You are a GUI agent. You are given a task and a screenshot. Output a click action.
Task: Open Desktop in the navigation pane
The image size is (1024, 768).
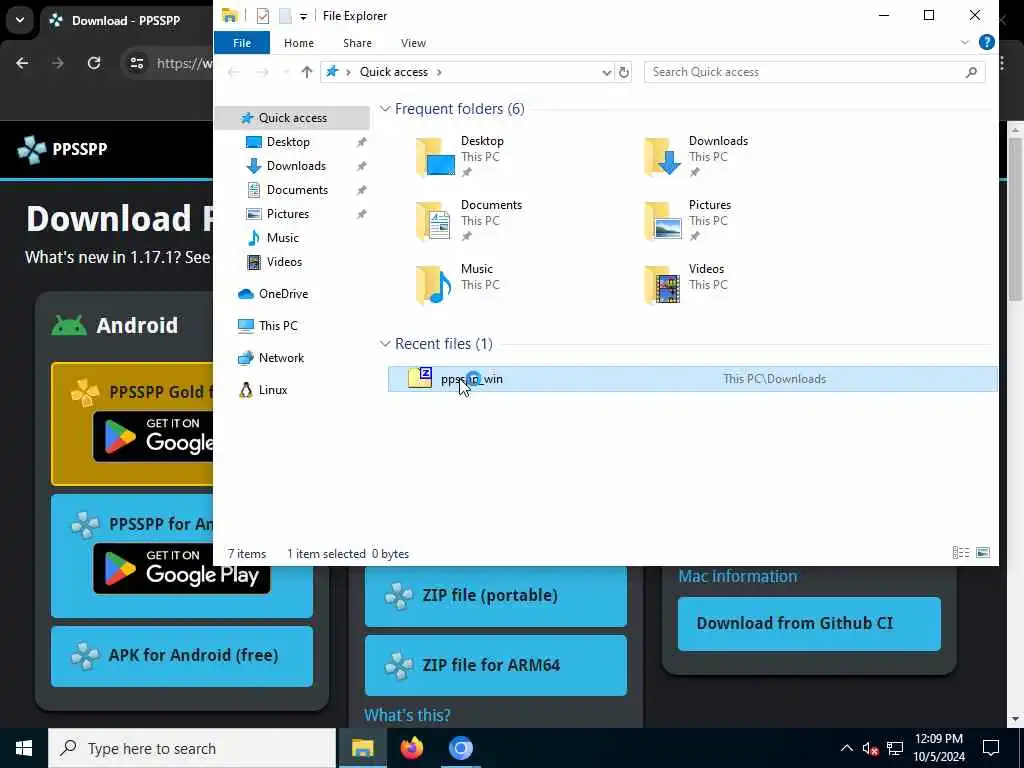click(288, 142)
